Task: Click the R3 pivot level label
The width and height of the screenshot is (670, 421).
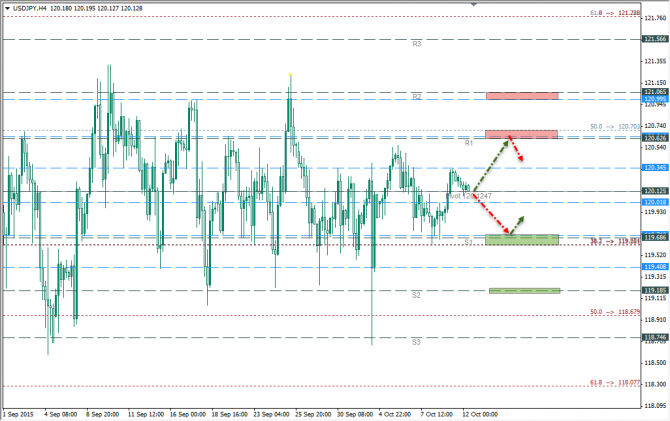Action: point(417,44)
